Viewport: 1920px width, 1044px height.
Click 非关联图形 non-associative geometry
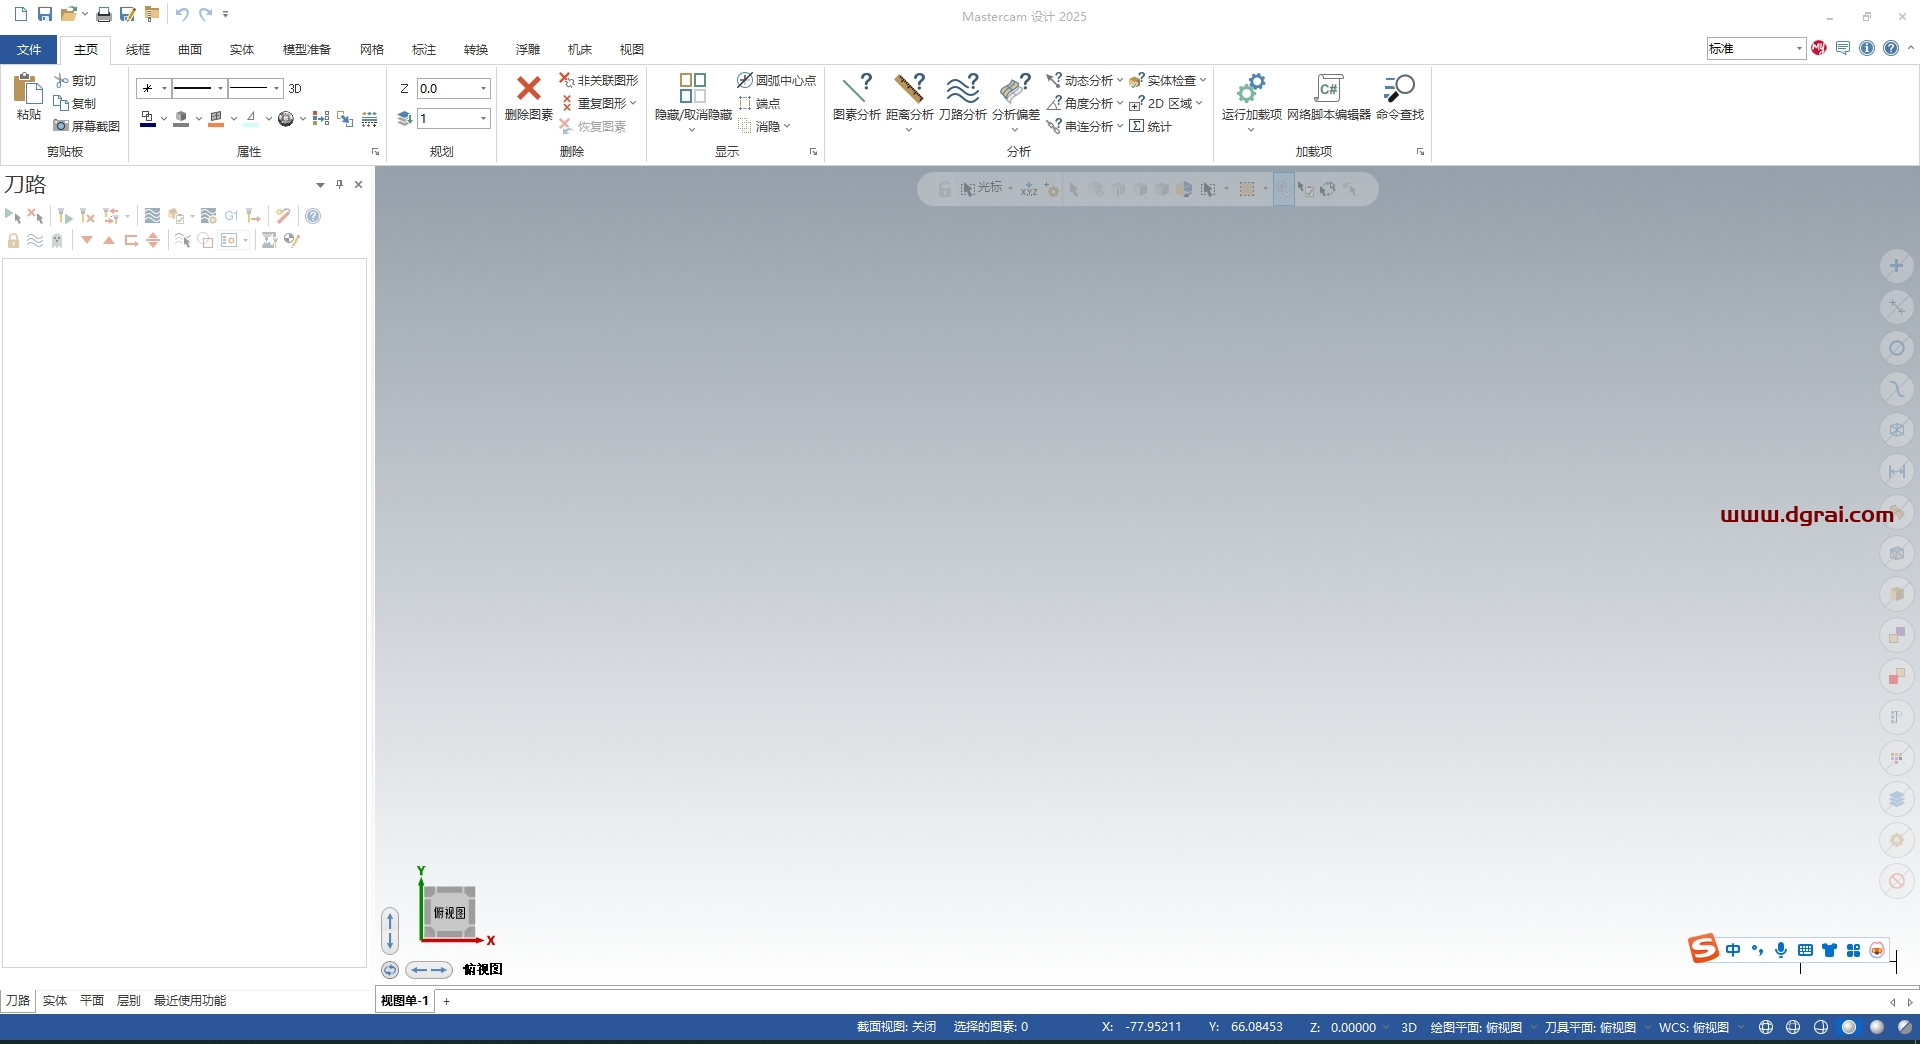coord(599,81)
